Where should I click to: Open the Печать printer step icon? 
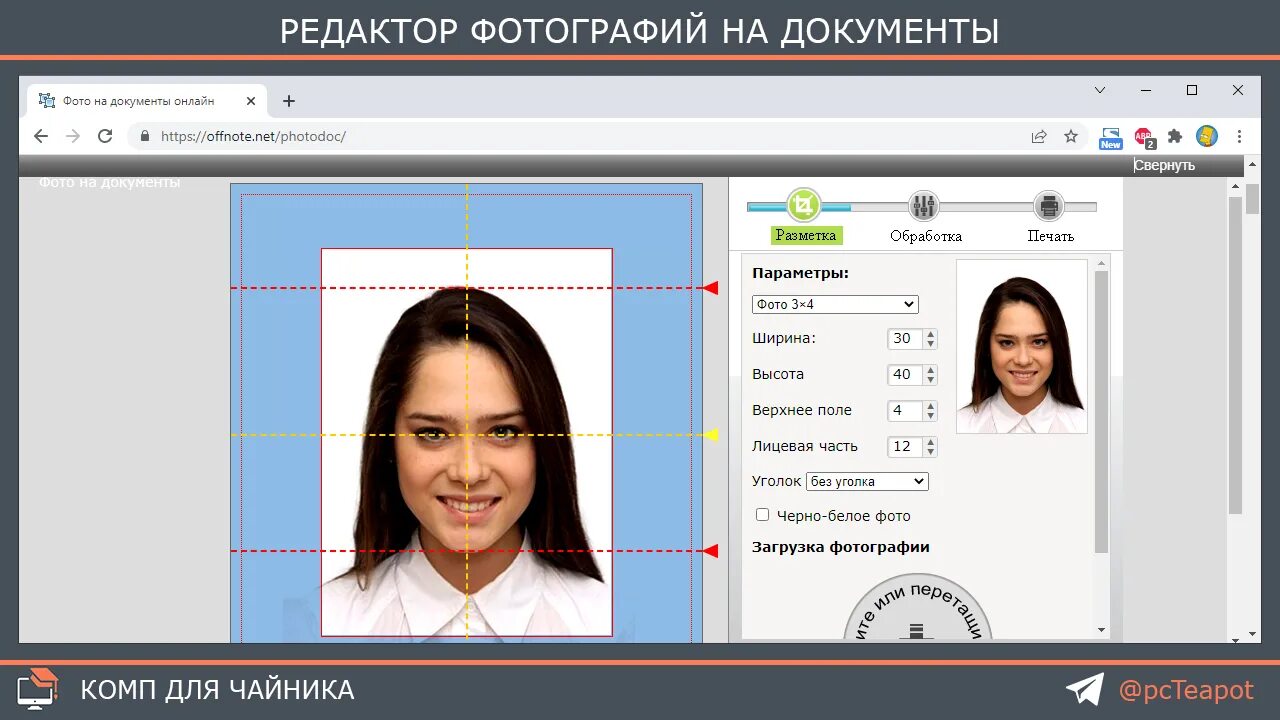point(1049,206)
